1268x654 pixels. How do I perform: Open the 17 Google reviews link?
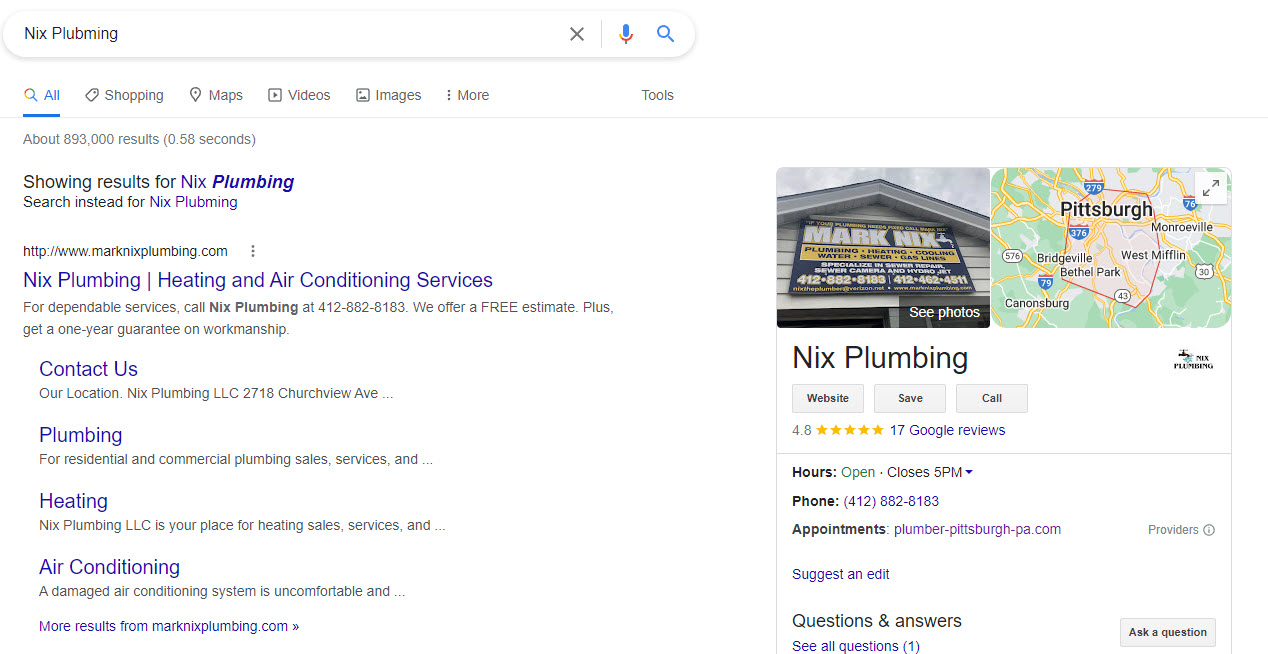[x=947, y=430]
